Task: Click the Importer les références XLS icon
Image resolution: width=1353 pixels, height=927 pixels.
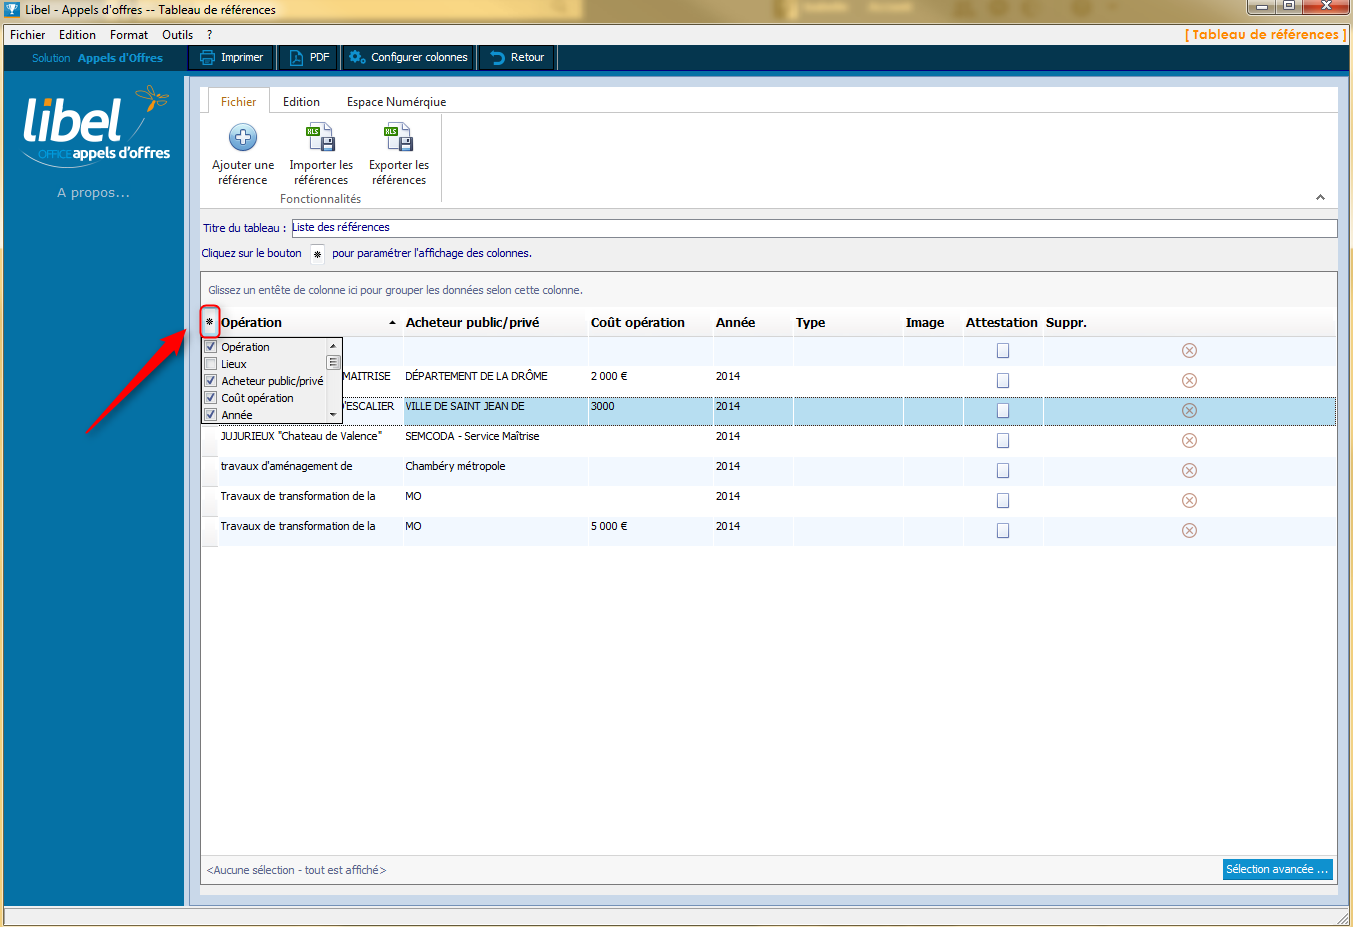Action: [321, 137]
